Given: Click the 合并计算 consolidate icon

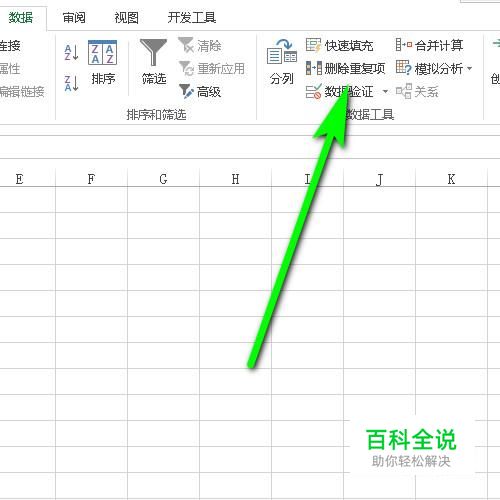Looking at the screenshot, I should click(404, 45).
